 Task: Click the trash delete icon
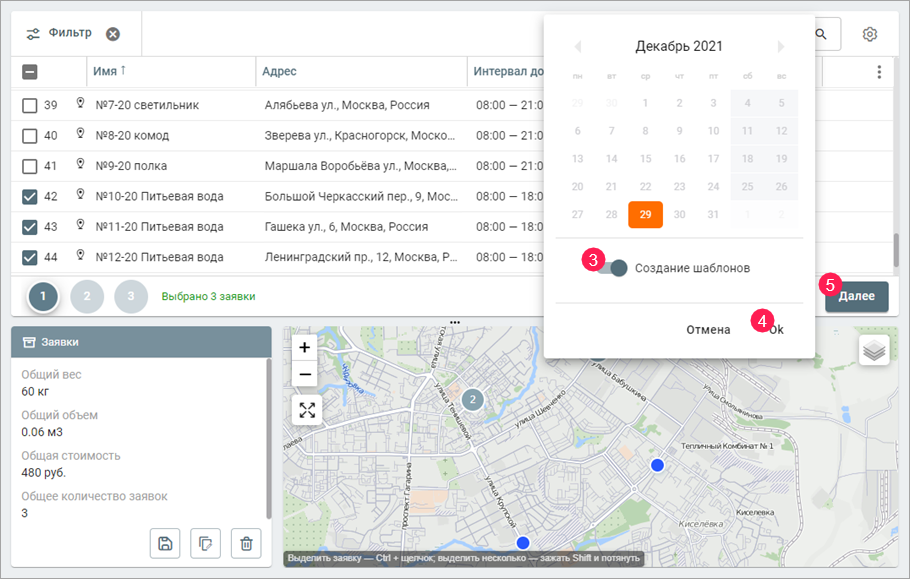pos(246,543)
